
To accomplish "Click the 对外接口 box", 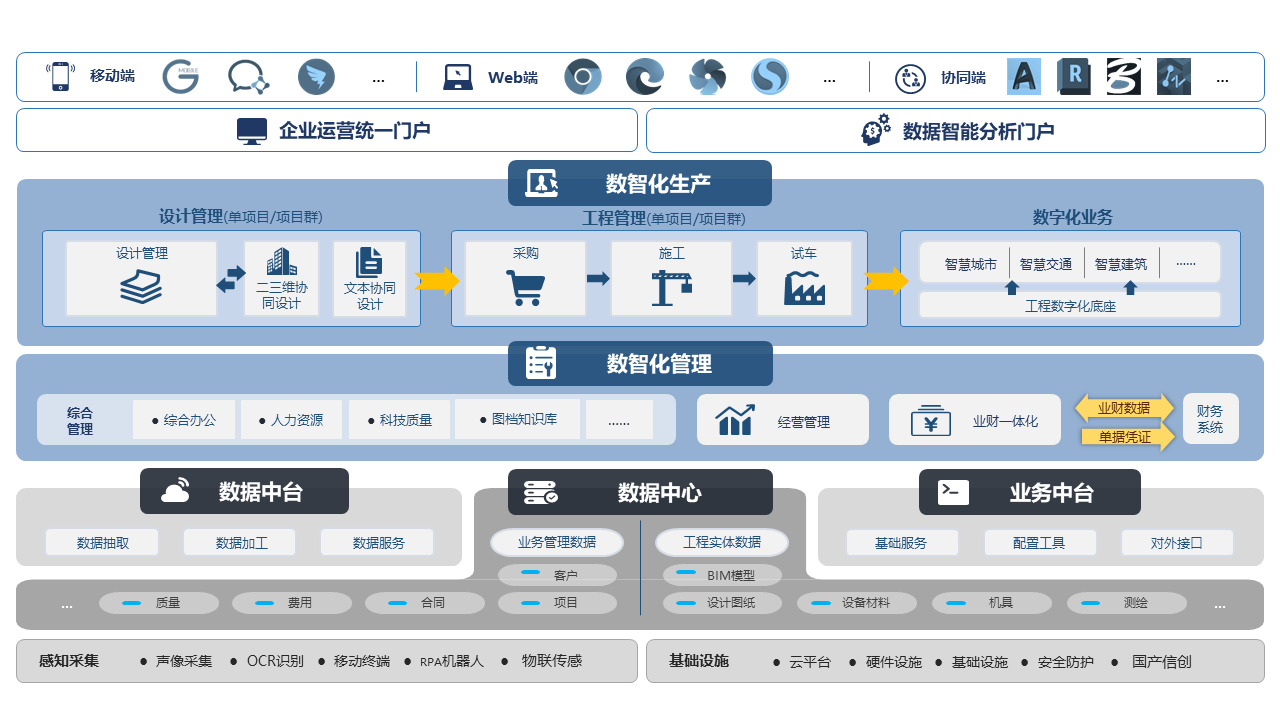I will coord(1176,543).
